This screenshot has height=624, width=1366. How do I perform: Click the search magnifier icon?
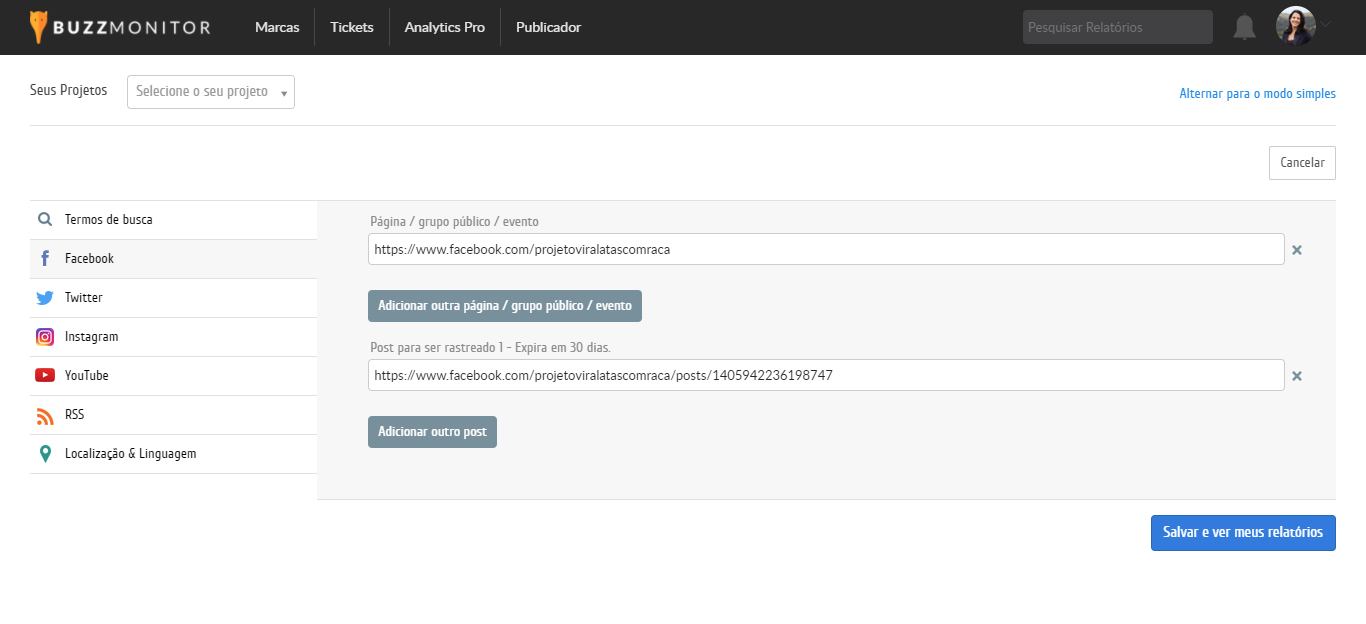[x=45, y=220]
